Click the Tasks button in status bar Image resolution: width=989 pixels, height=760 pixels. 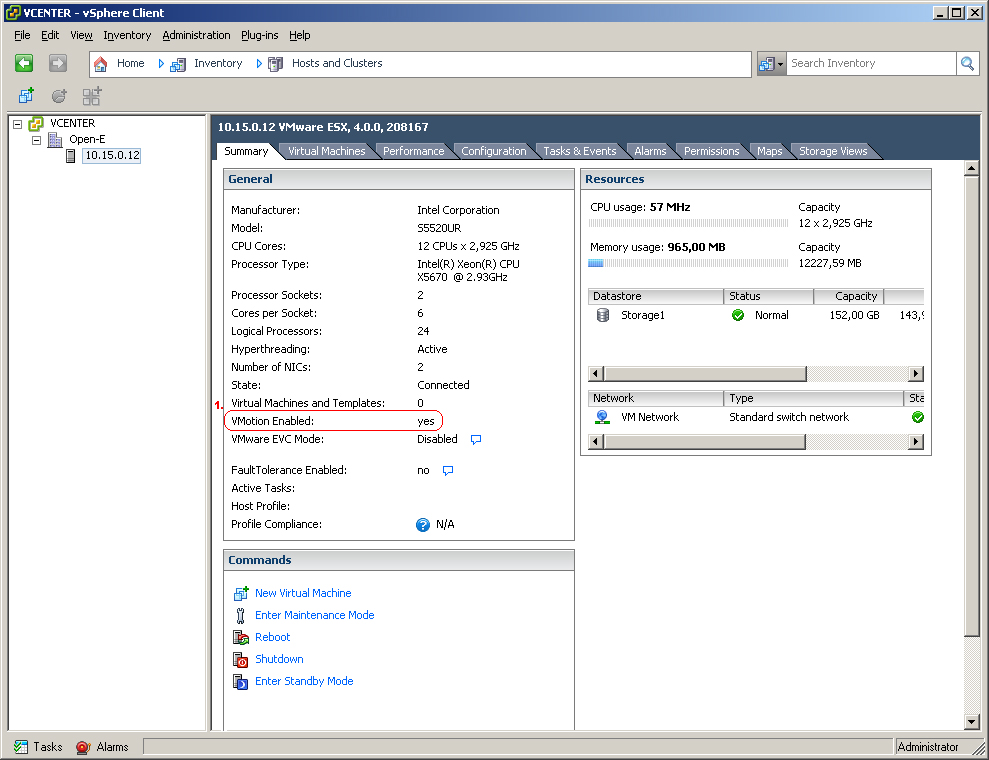pyautogui.click(x=38, y=747)
